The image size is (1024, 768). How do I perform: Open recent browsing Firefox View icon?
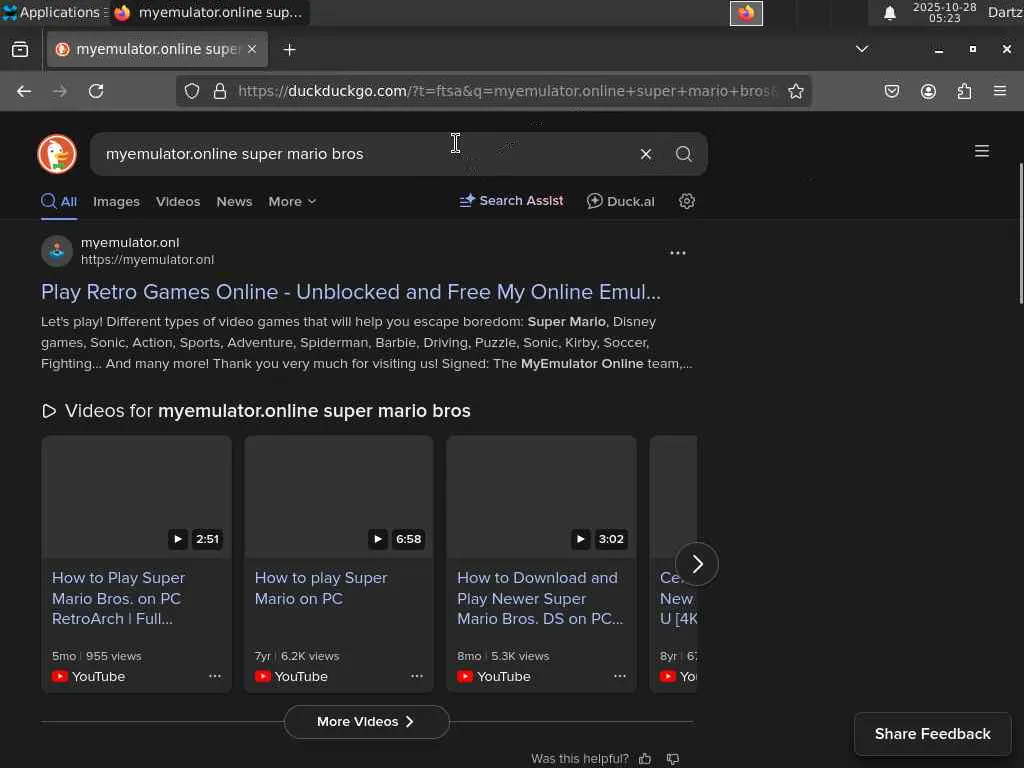pos(20,50)
